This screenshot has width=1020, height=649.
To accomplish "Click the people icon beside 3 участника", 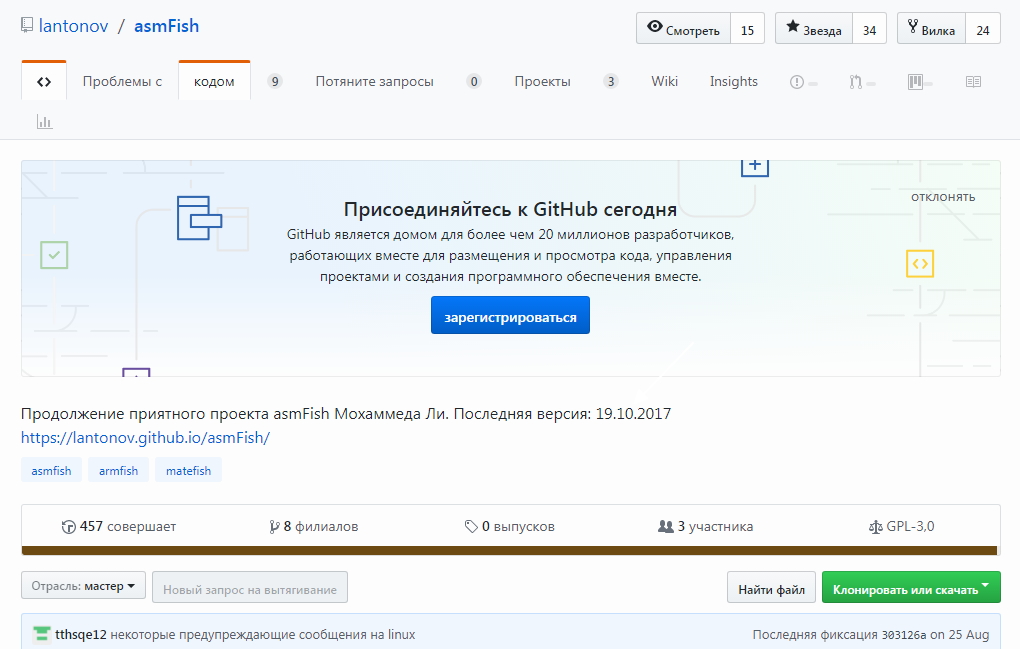I will click(x=665, y=526).
